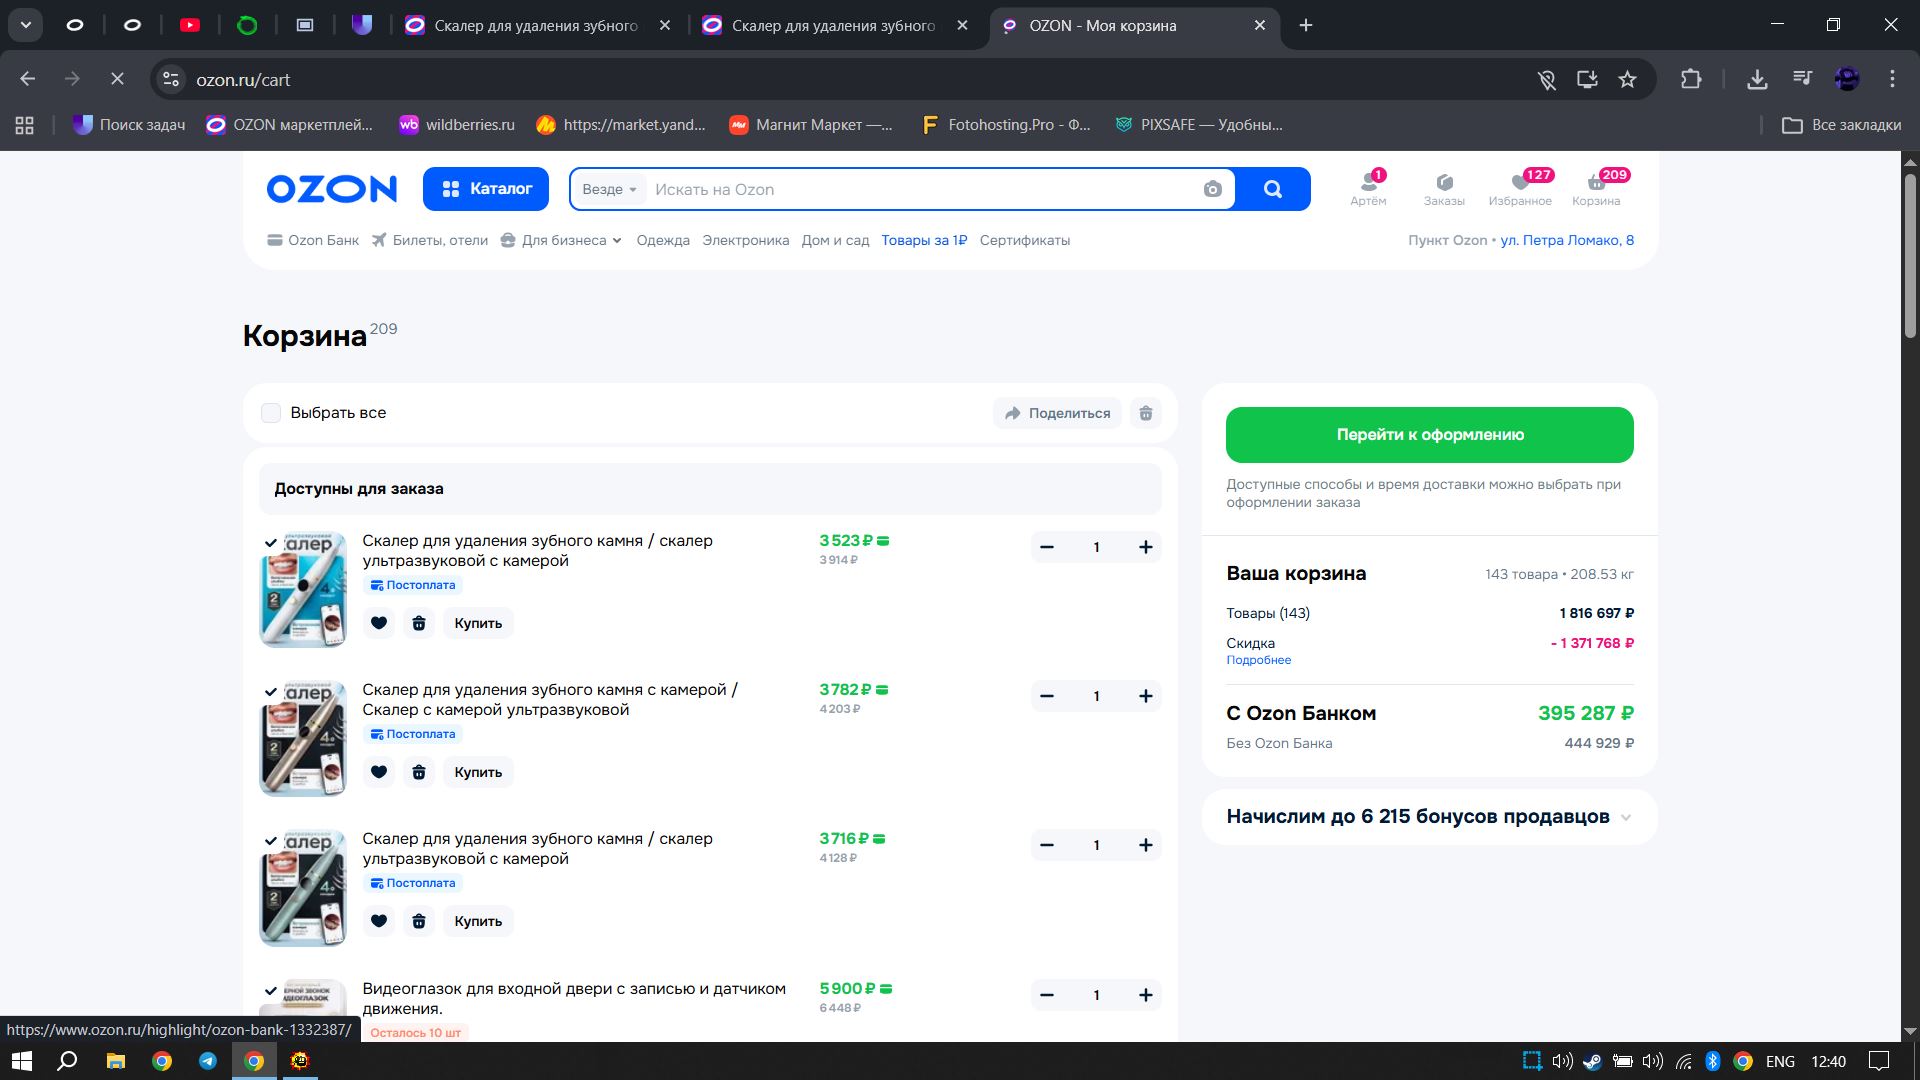The width and height of the screenshot is (1920, 1080).
Task: Uncheck the Видеоглазок product checkbox
Action: coord(271,991)
